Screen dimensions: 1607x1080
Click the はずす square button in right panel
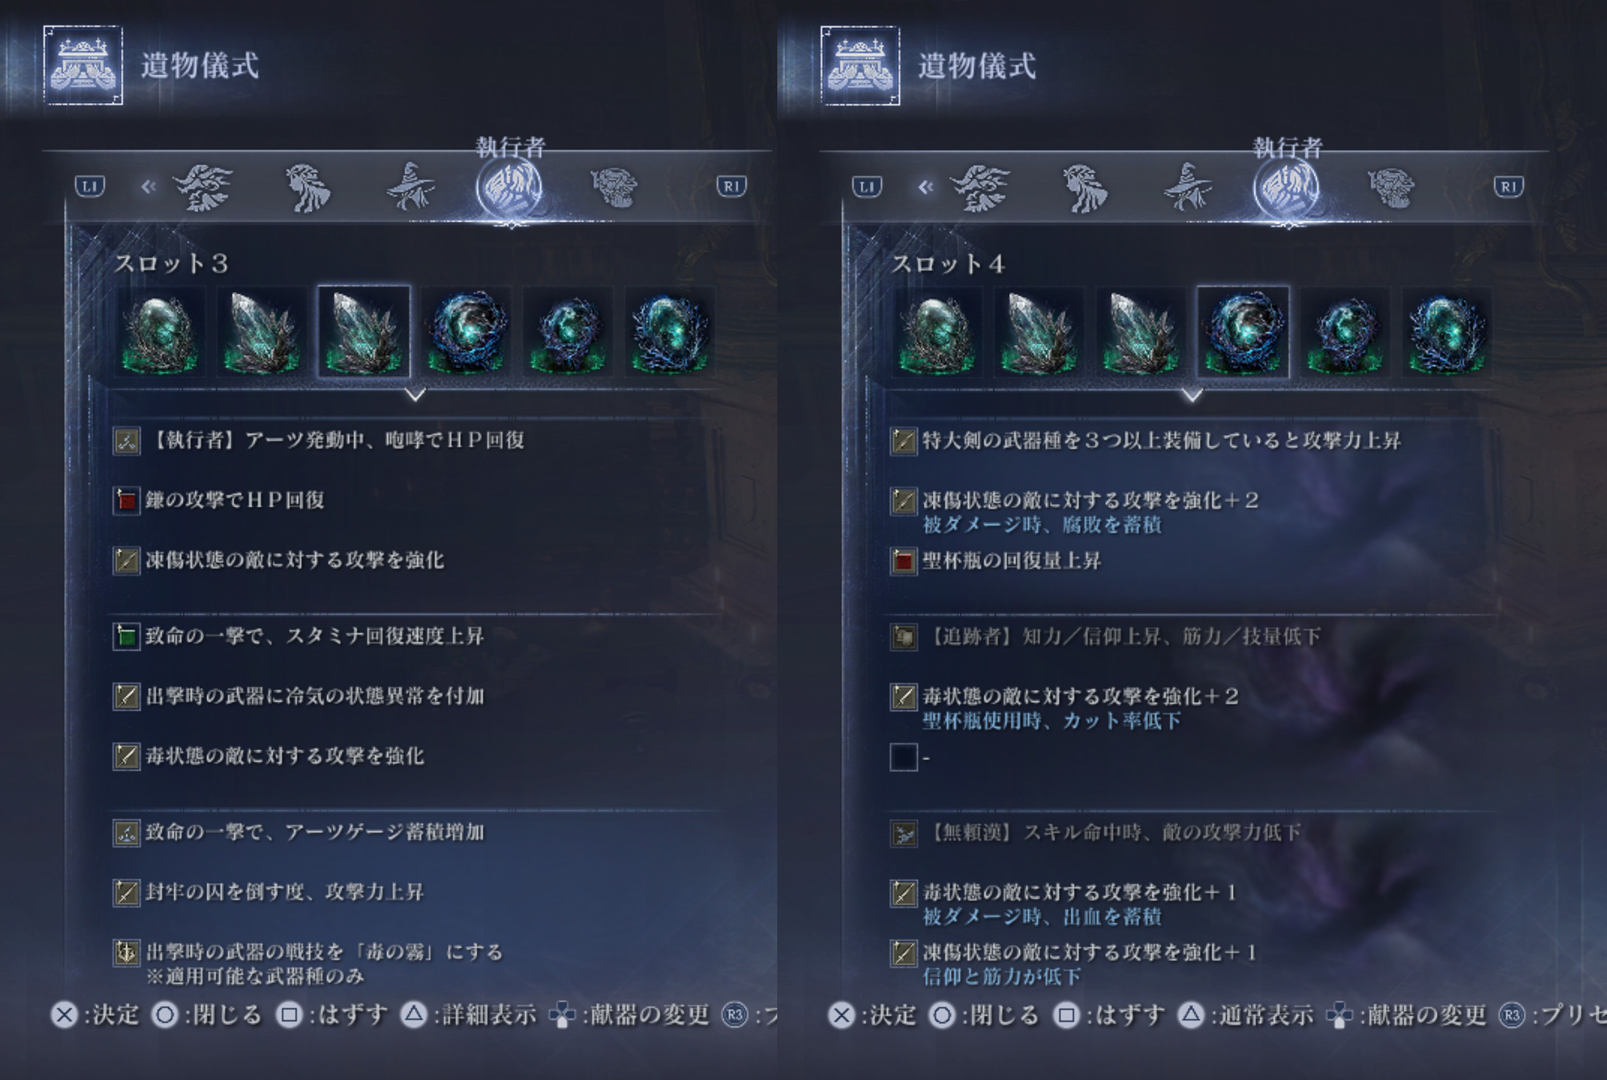[x=1109, y=1015]
